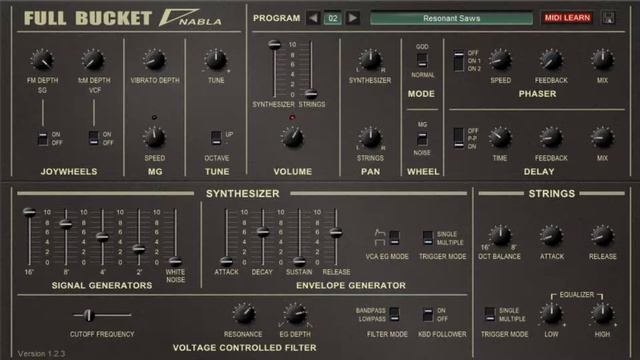Select the previous program arrow
640x360 pixels.
click(x=313, y=18)
